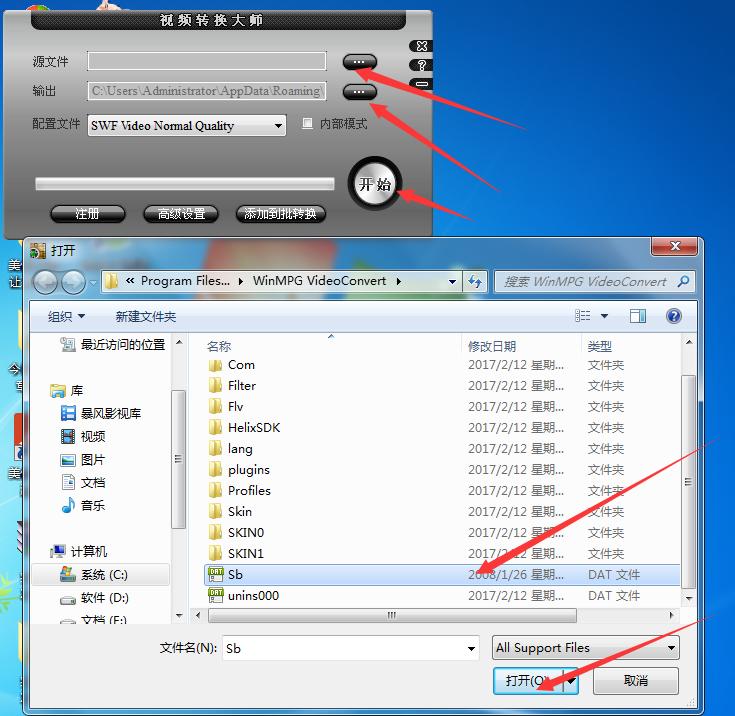Expand the 文件名 filename dropdown arrow

471,648
